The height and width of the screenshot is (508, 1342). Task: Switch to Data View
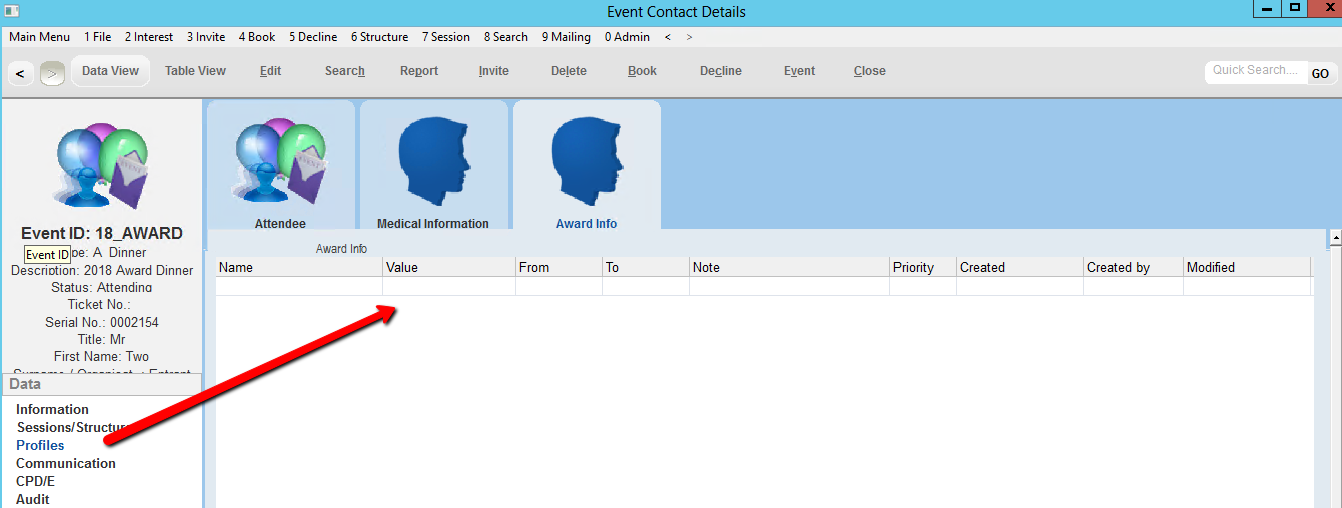[x=110, y=71]
